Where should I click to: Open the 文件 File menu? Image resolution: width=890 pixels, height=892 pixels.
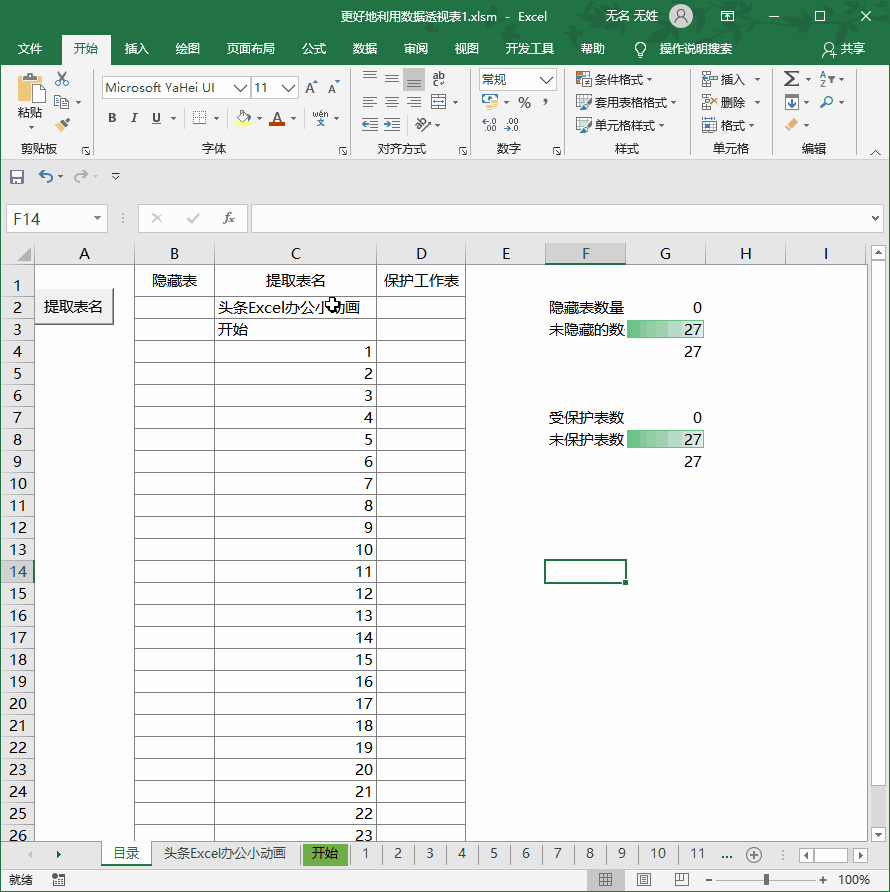30,48
